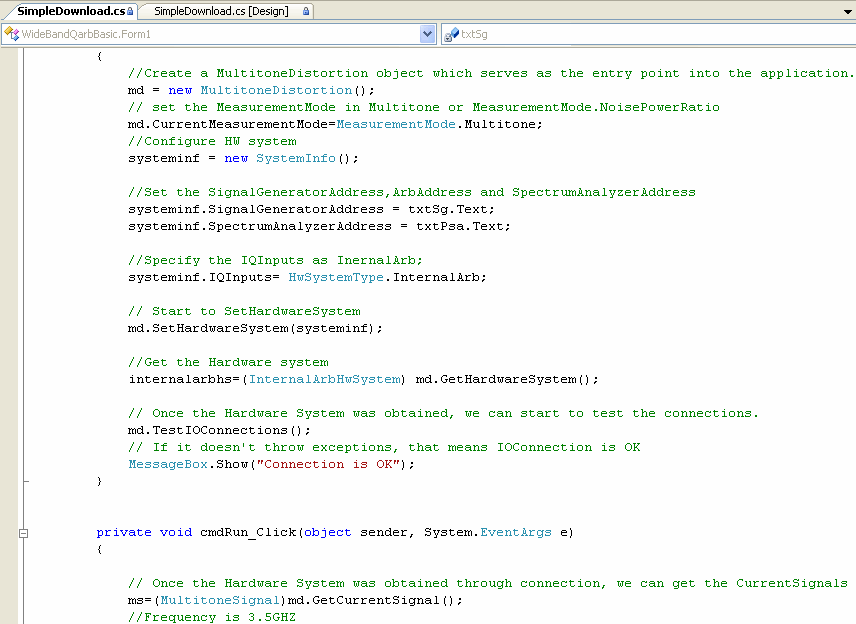The image size is (856, 624).
Task: Collapse the cmdRun_Click method region
Action: (x=22, y=532)
